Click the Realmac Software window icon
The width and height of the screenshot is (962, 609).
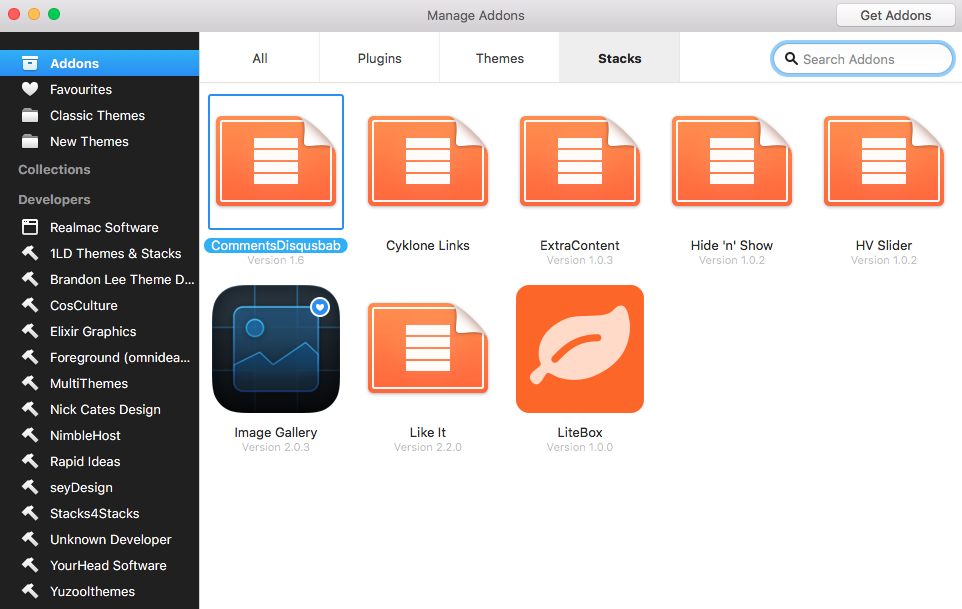point(29,227)
